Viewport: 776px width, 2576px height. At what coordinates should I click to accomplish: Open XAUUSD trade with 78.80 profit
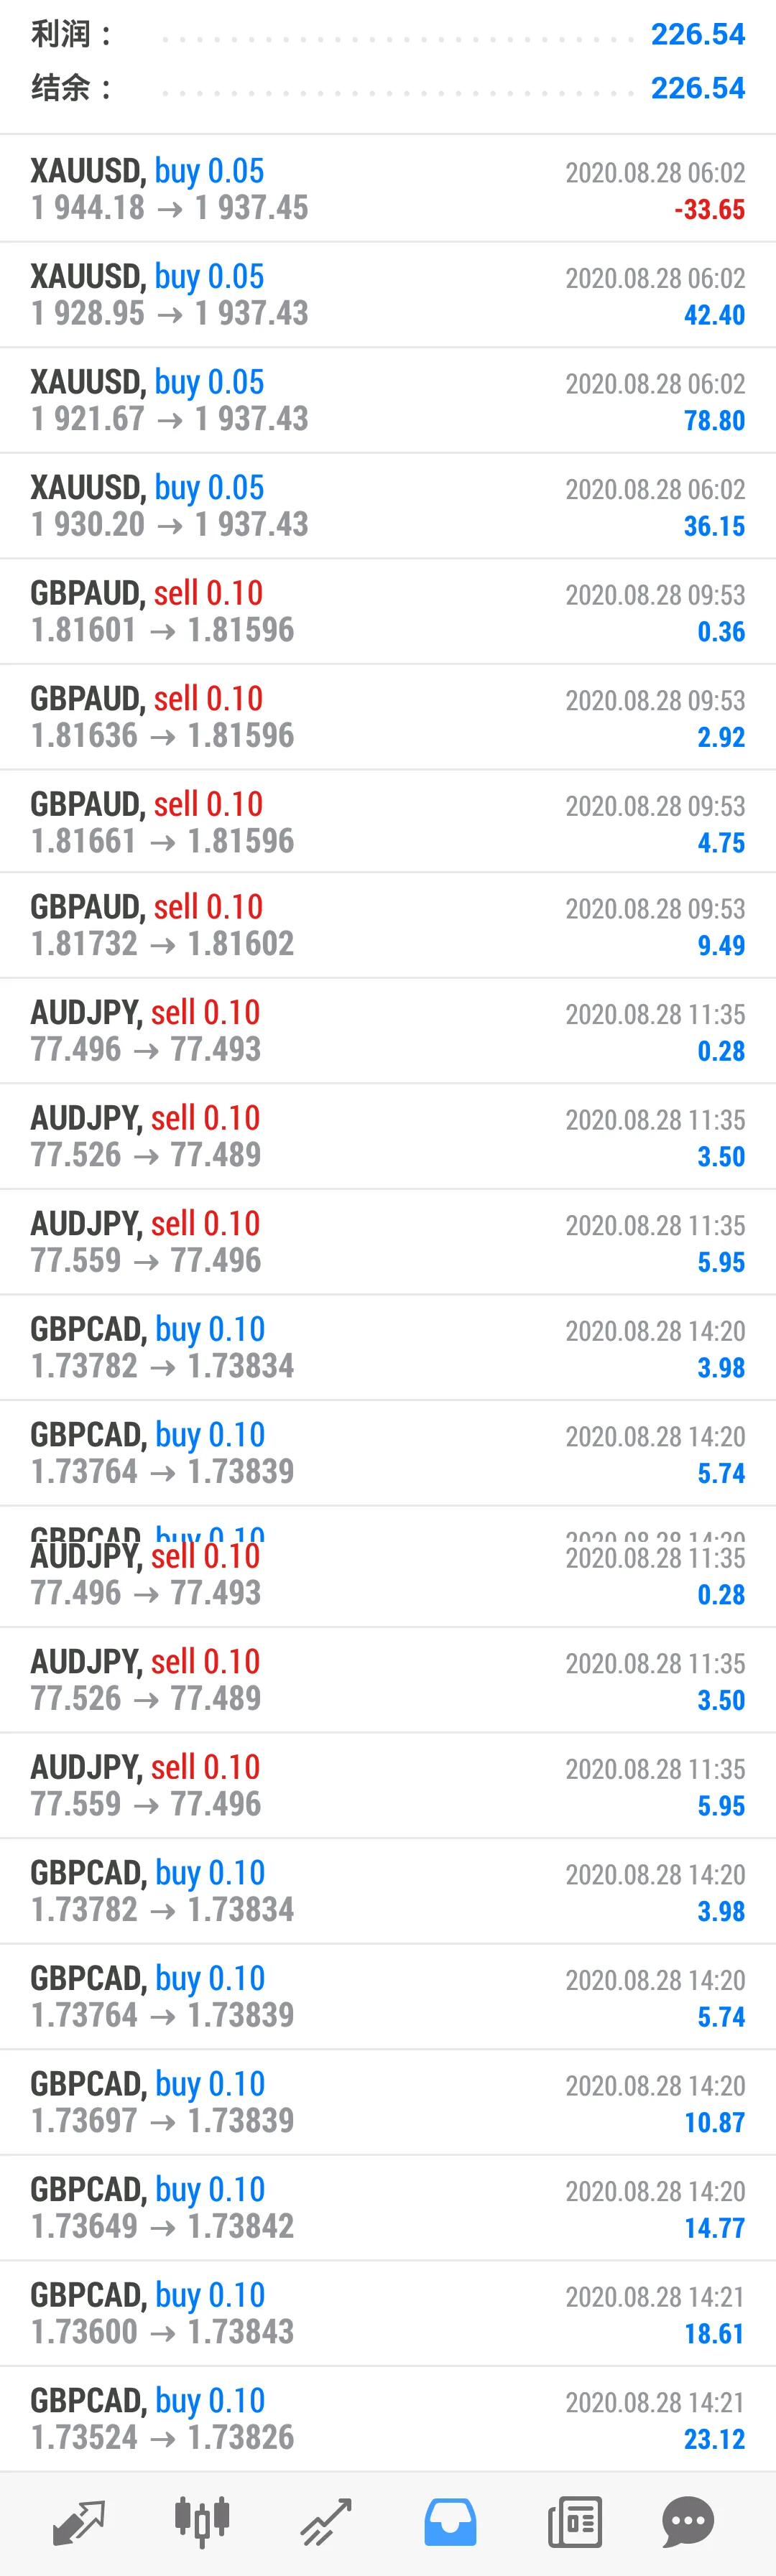coord(388,400)
